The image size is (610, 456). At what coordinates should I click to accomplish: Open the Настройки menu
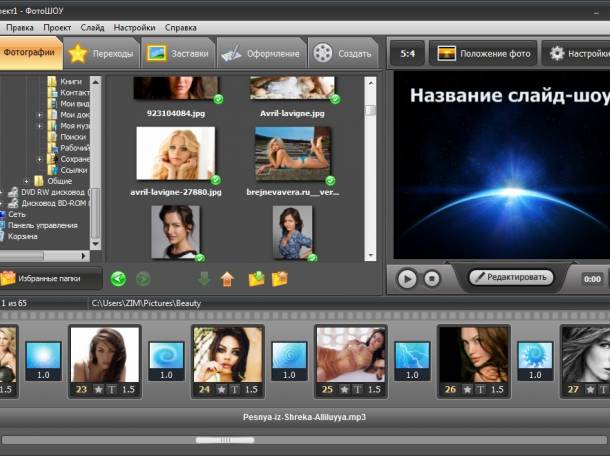(x=134, y=28)
